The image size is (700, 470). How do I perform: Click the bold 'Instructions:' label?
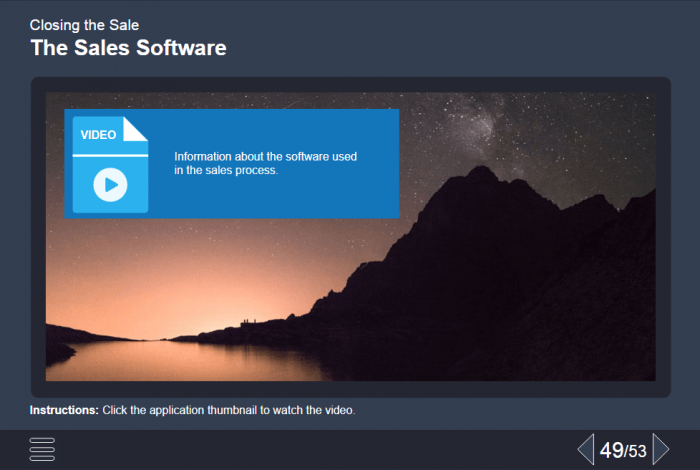pyautogui.click(x=64, y=410)
